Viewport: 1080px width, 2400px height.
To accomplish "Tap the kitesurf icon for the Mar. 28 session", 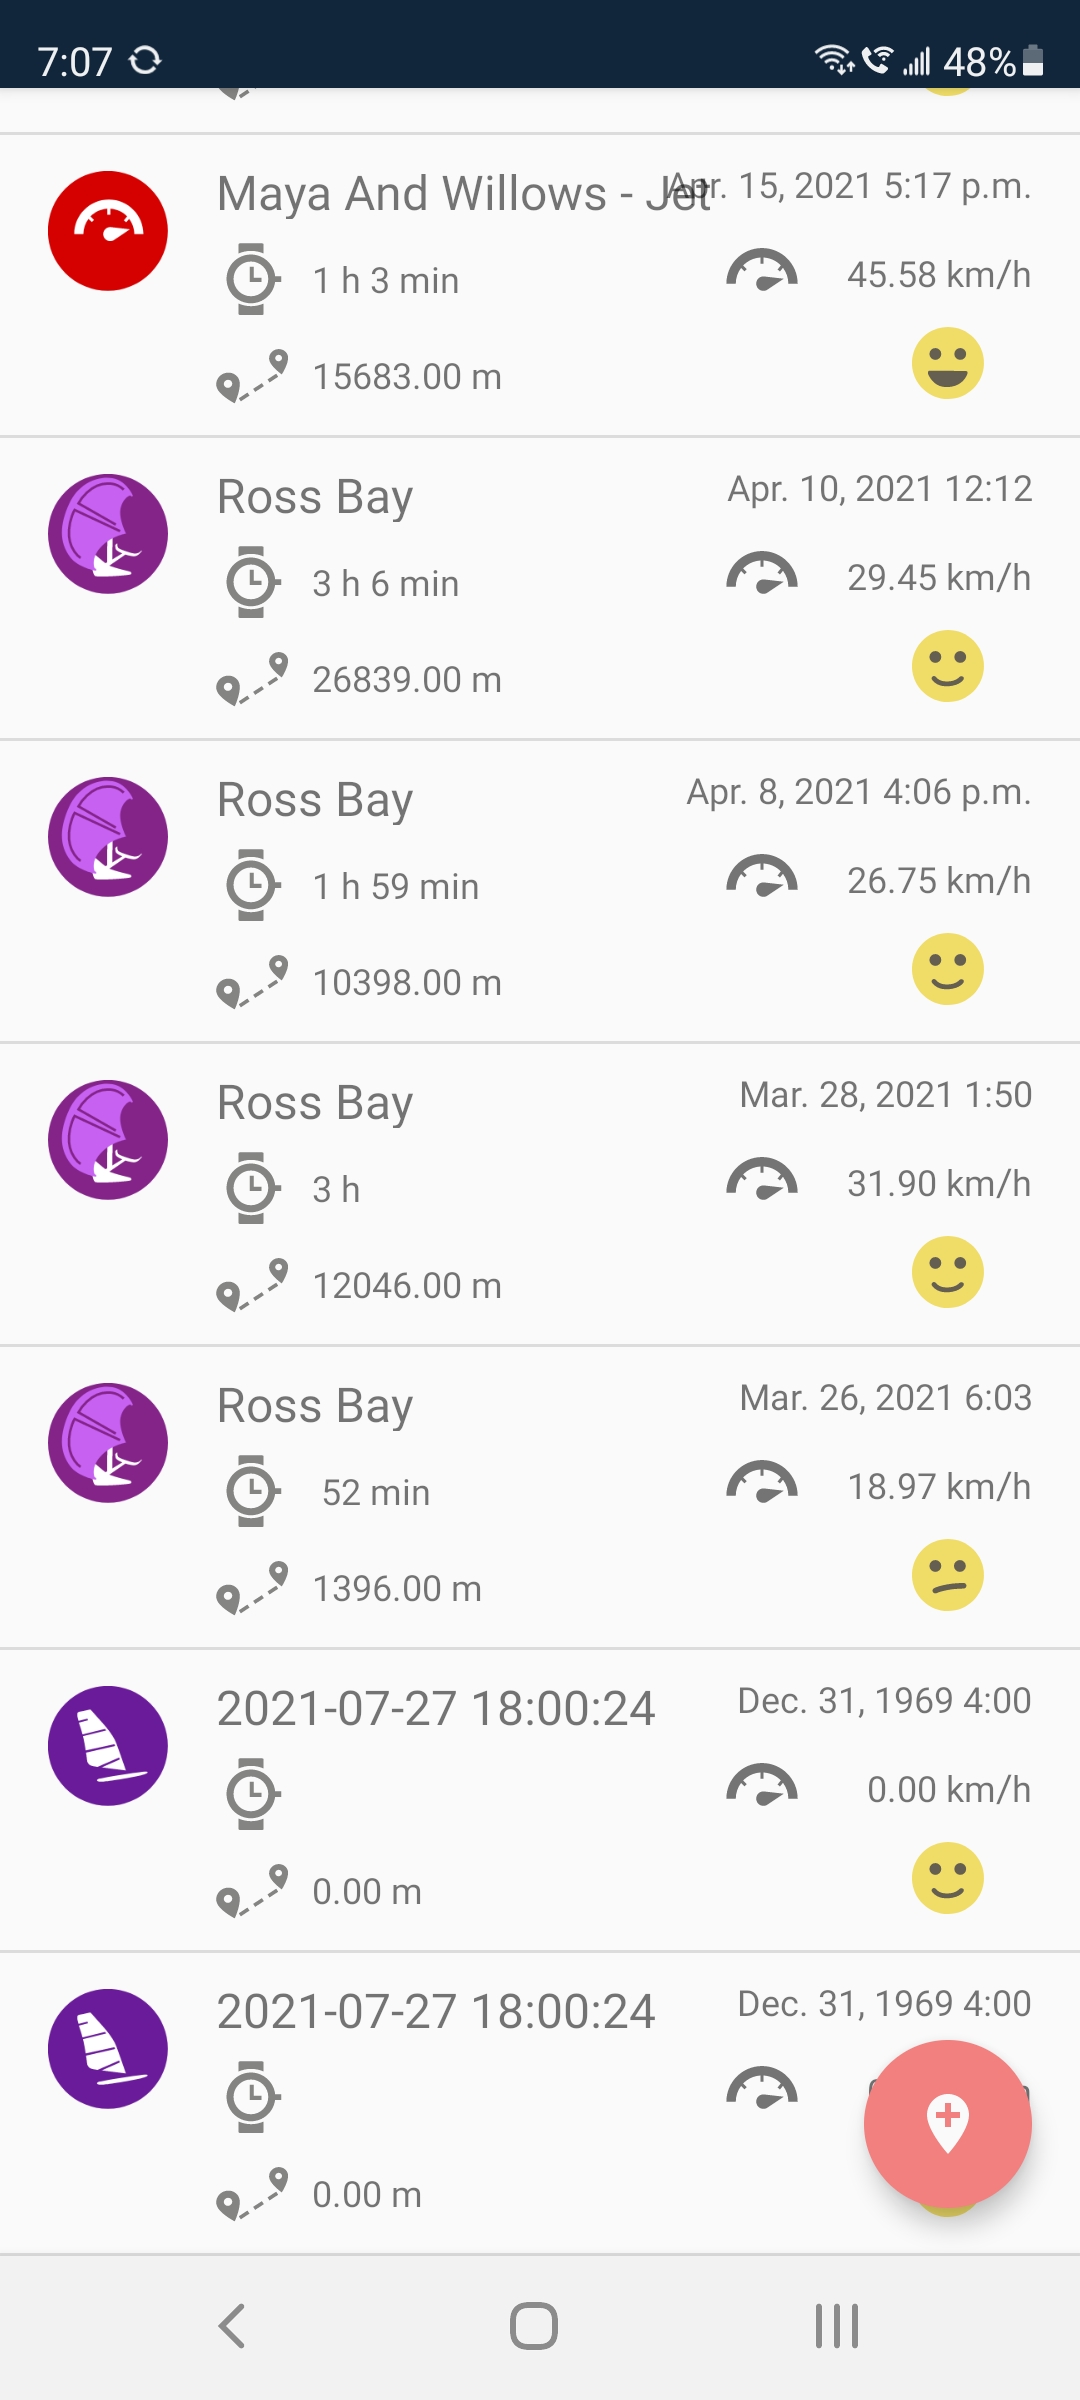I will coord(108,1140).
